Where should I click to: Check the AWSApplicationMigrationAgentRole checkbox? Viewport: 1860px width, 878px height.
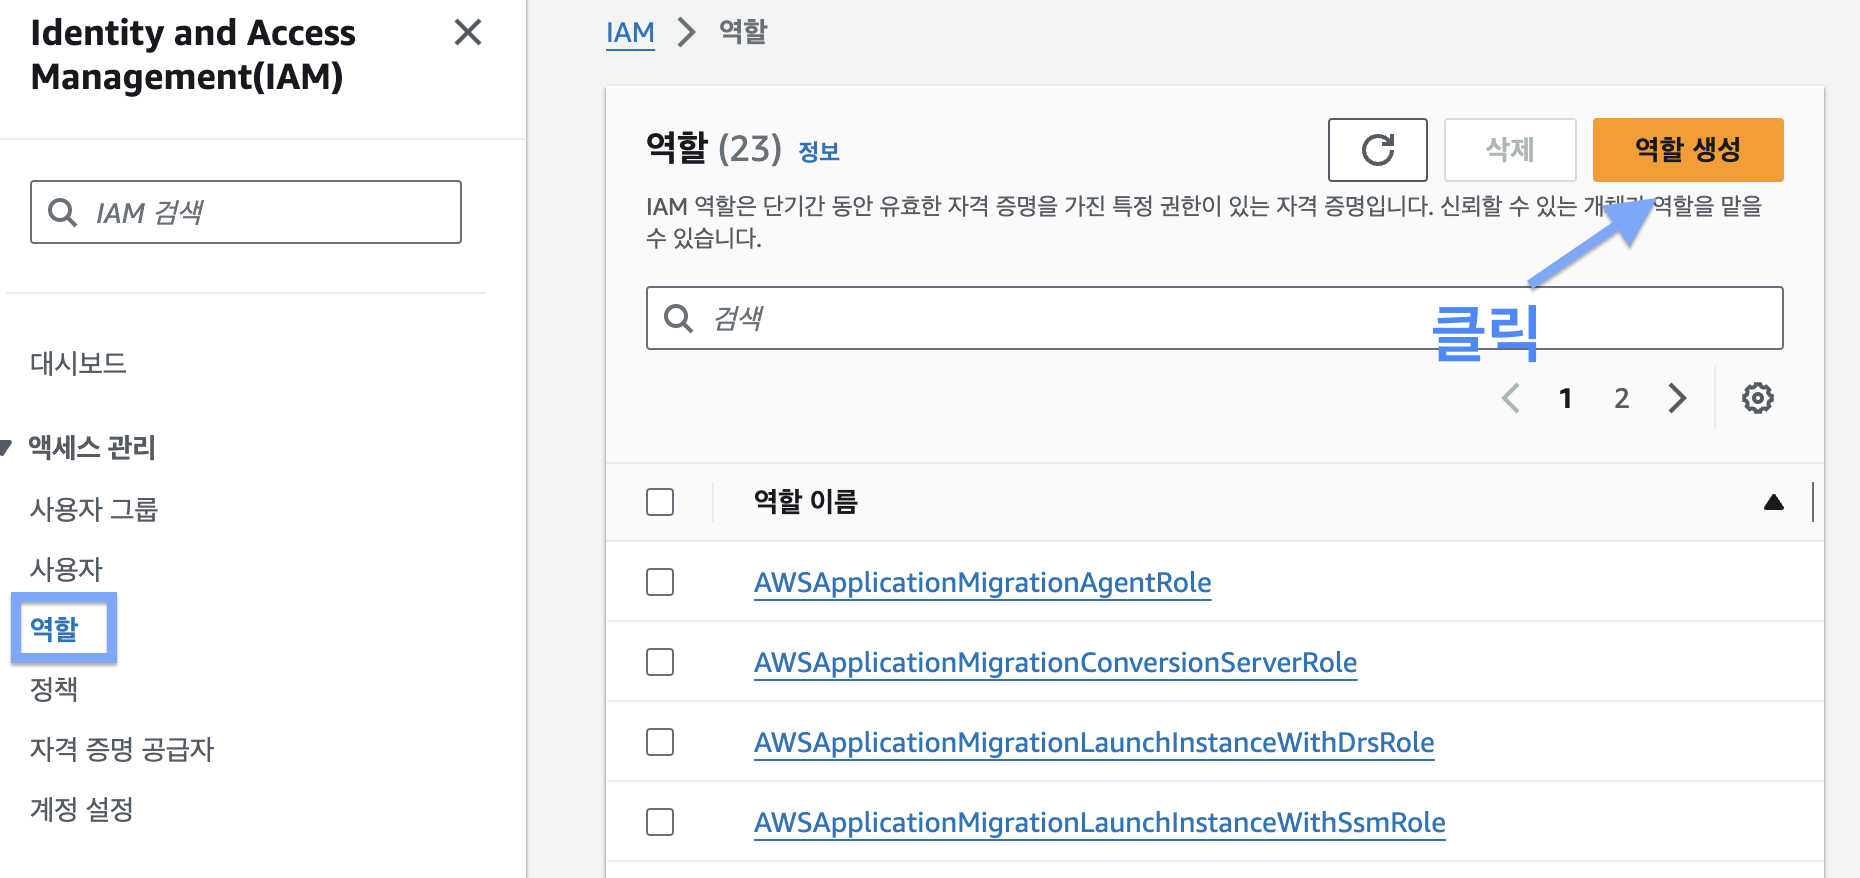coord(660,582)
